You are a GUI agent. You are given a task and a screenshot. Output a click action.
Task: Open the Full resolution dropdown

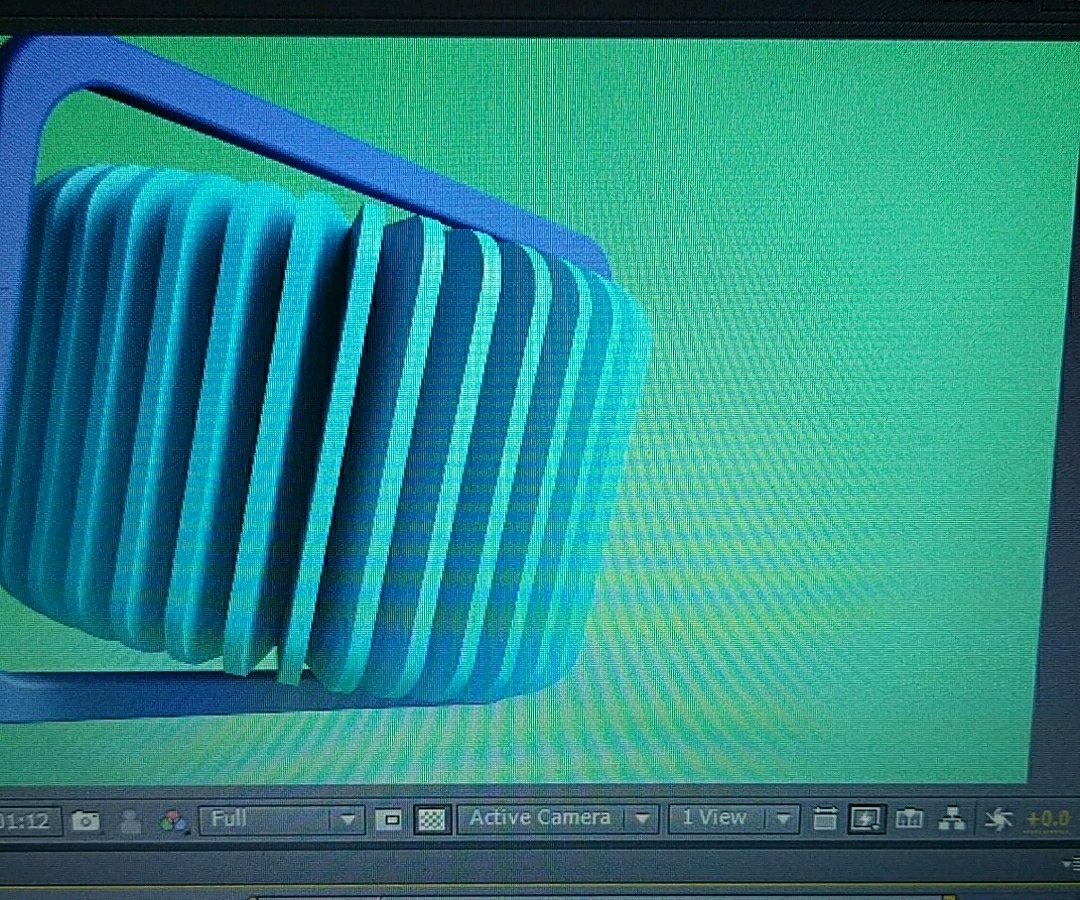[x=281, y=819]
